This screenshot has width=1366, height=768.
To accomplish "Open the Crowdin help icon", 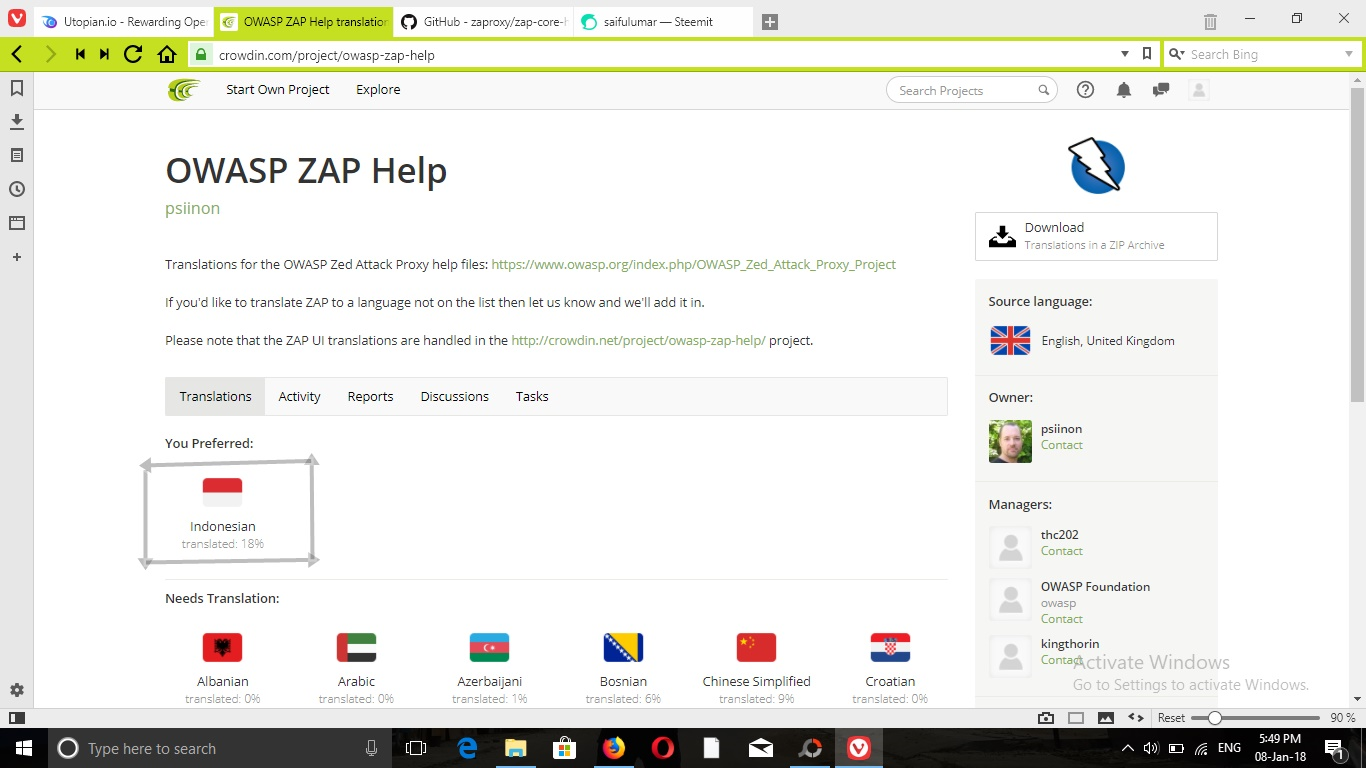I will point(1085,90).
